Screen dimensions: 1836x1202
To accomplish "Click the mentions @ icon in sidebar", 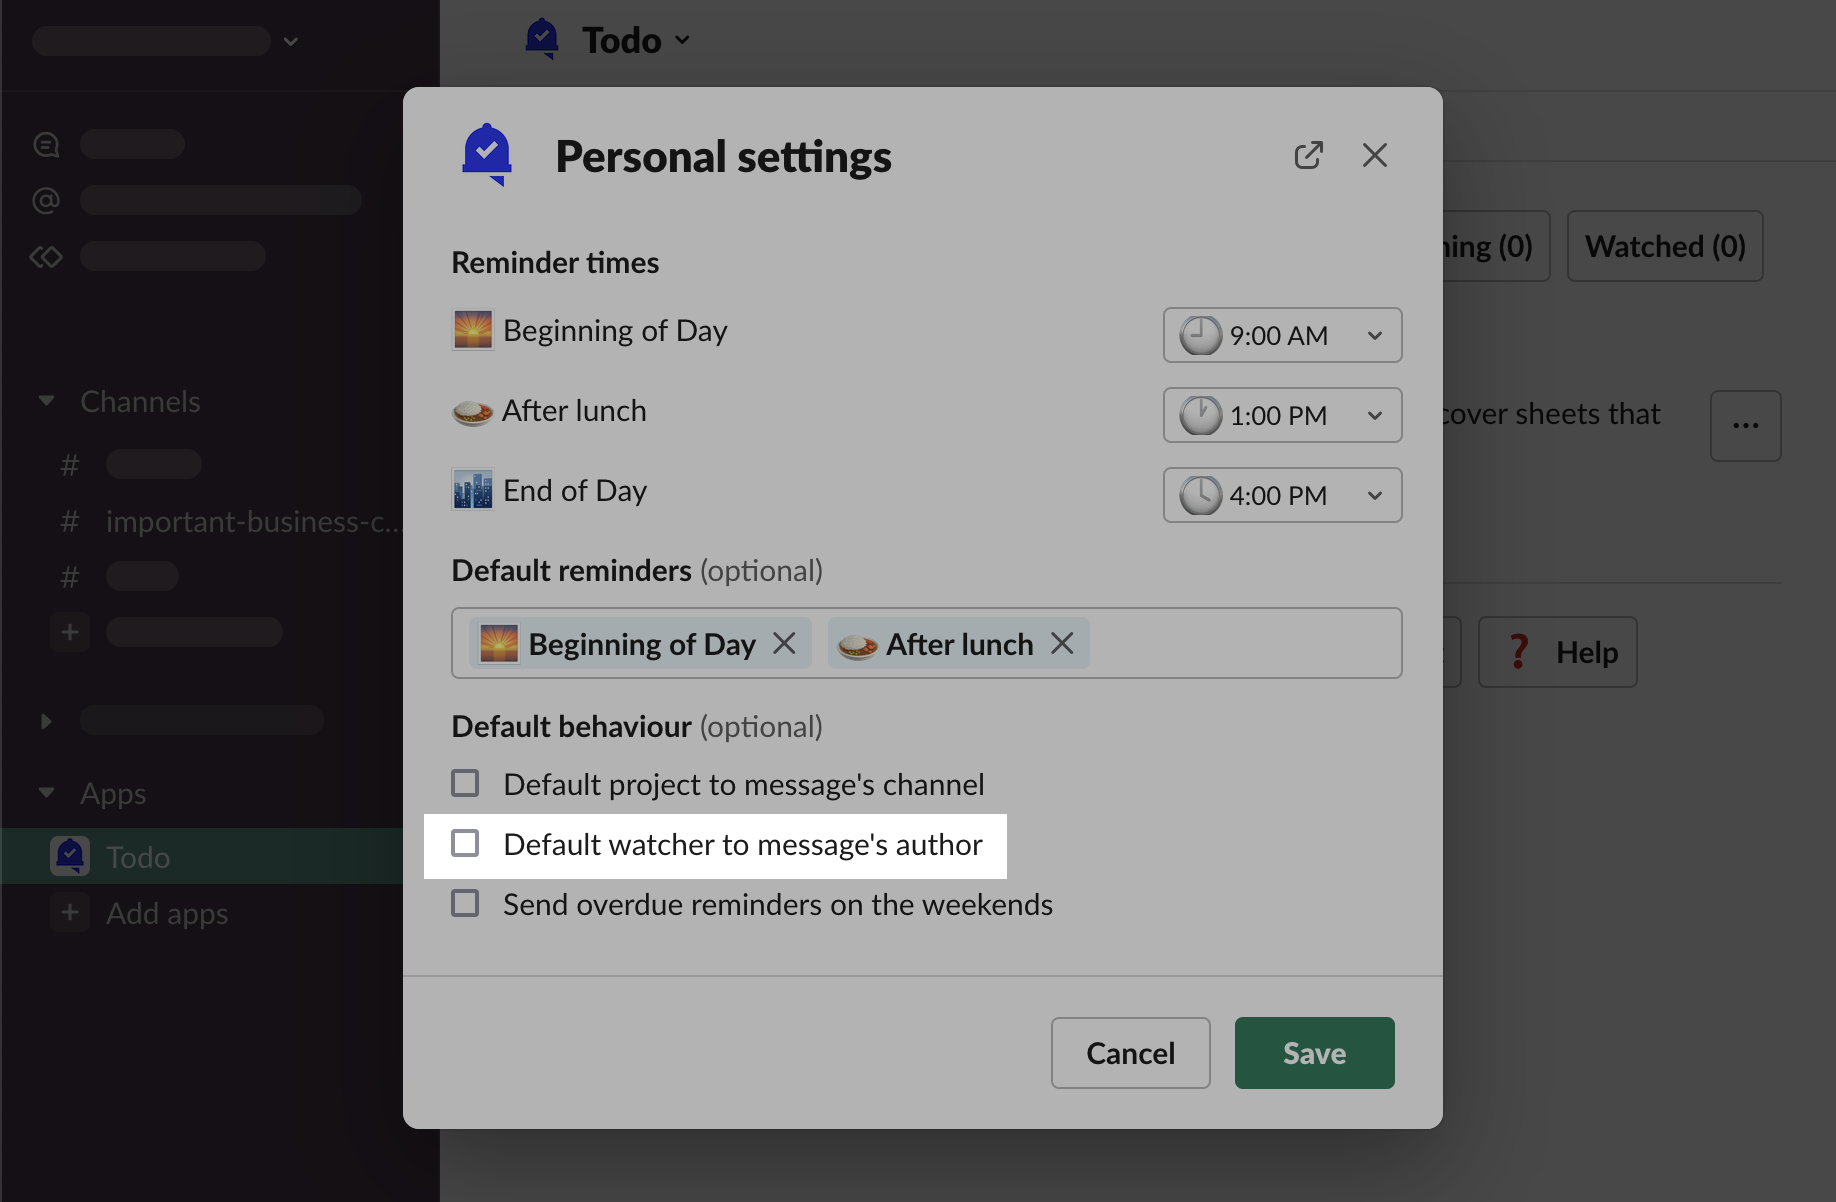I will [x=46, y=200].
